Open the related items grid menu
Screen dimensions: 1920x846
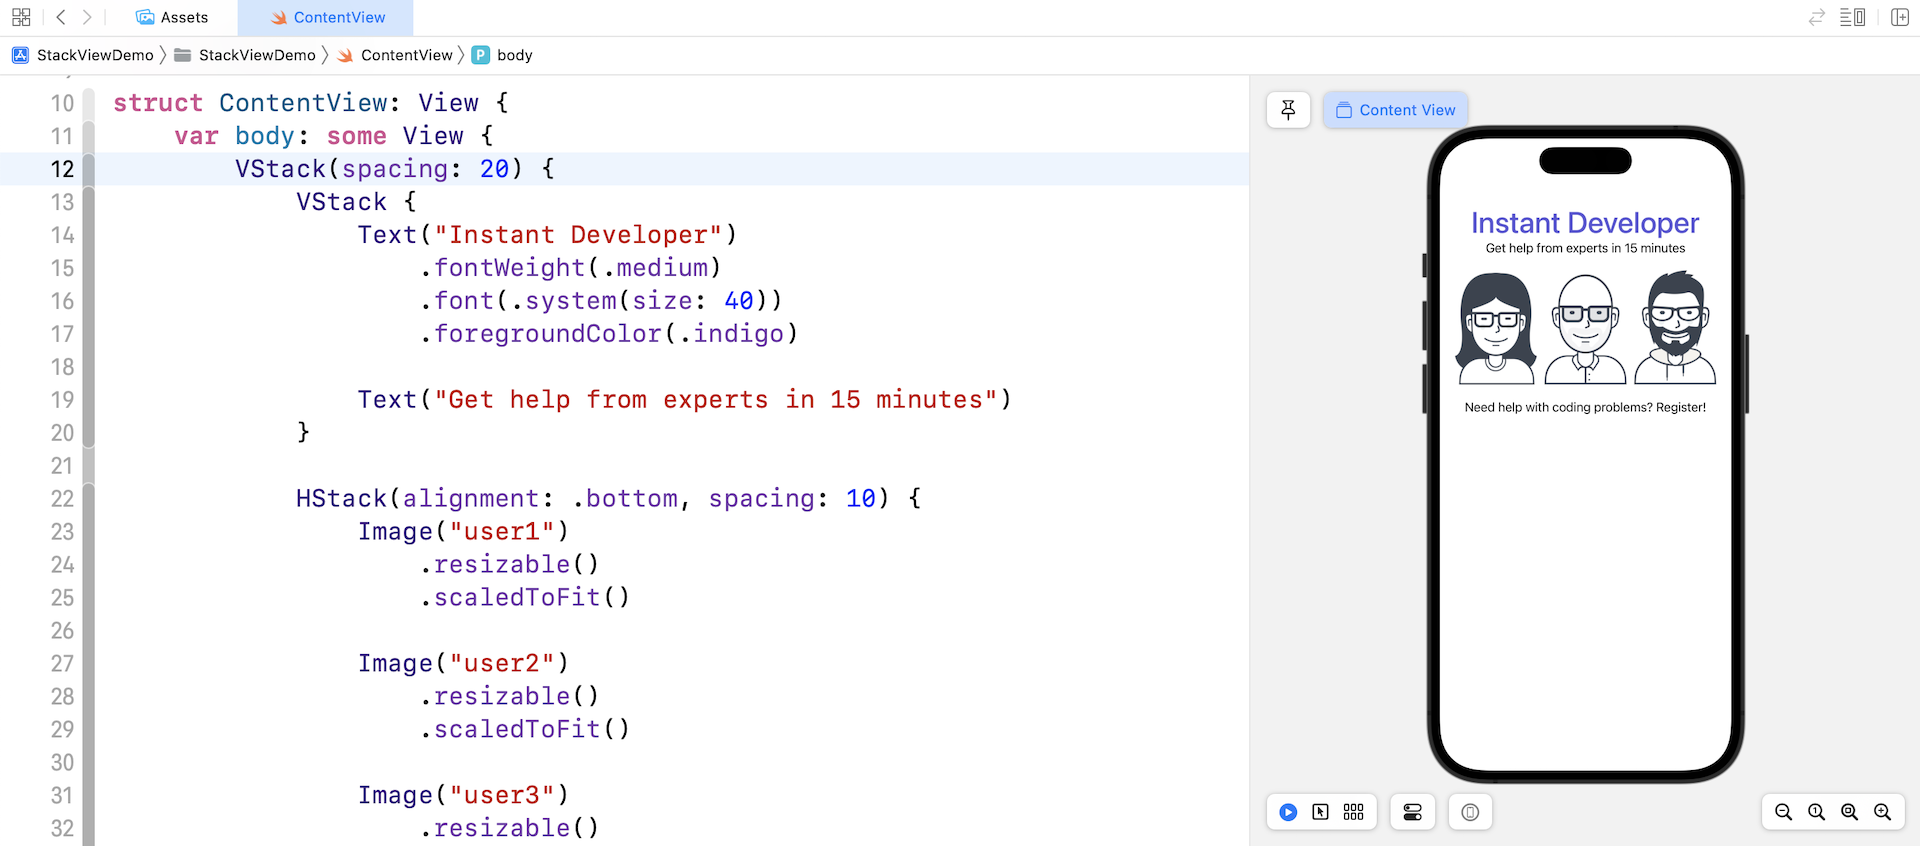[21, 17]
